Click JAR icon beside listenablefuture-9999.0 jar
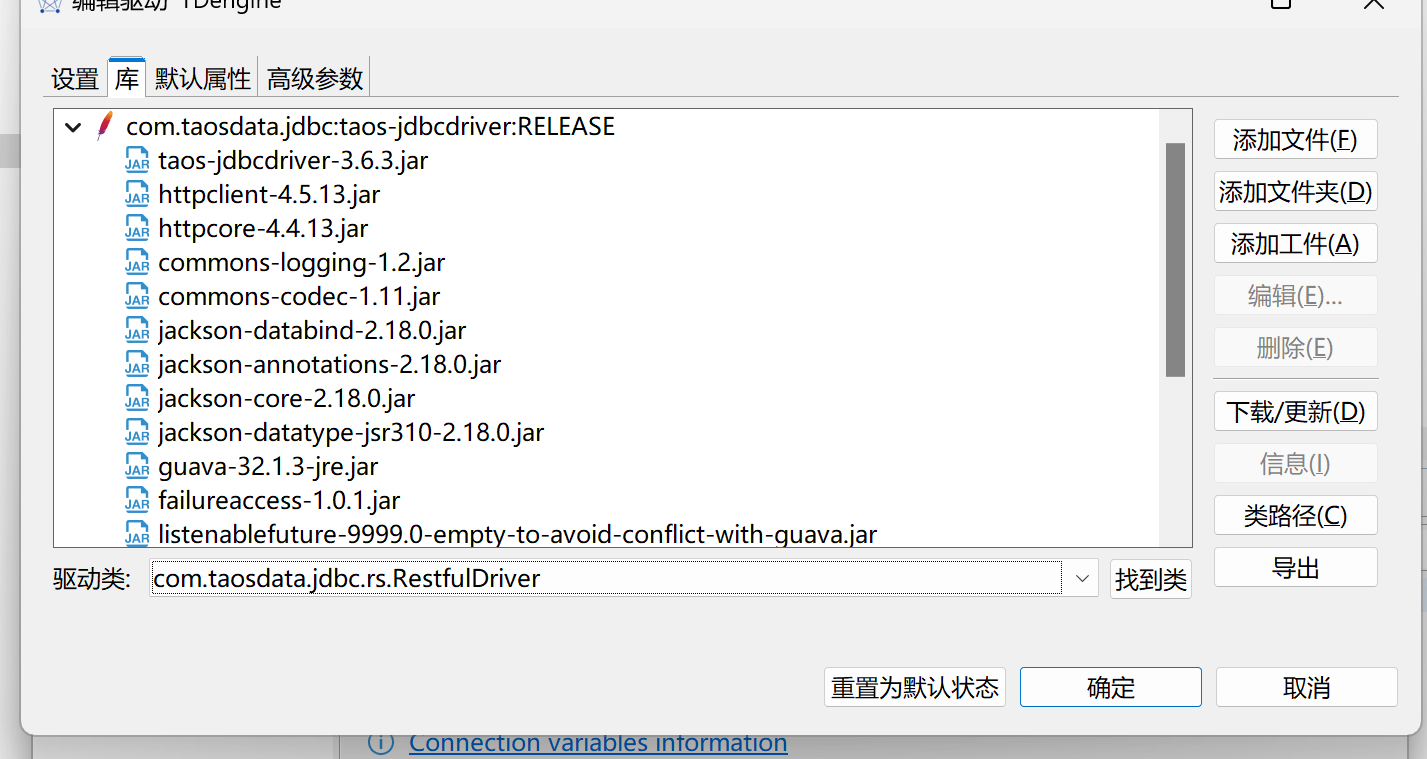Screen dimensions: 1427x759 click(137, 533)
